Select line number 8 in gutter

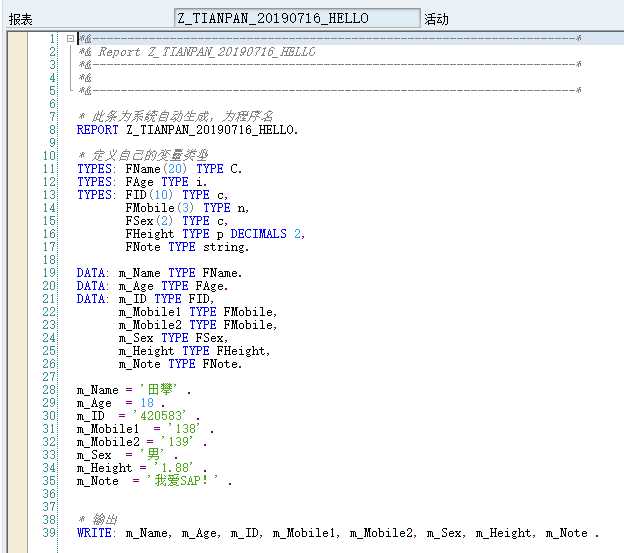coord(52,130)
